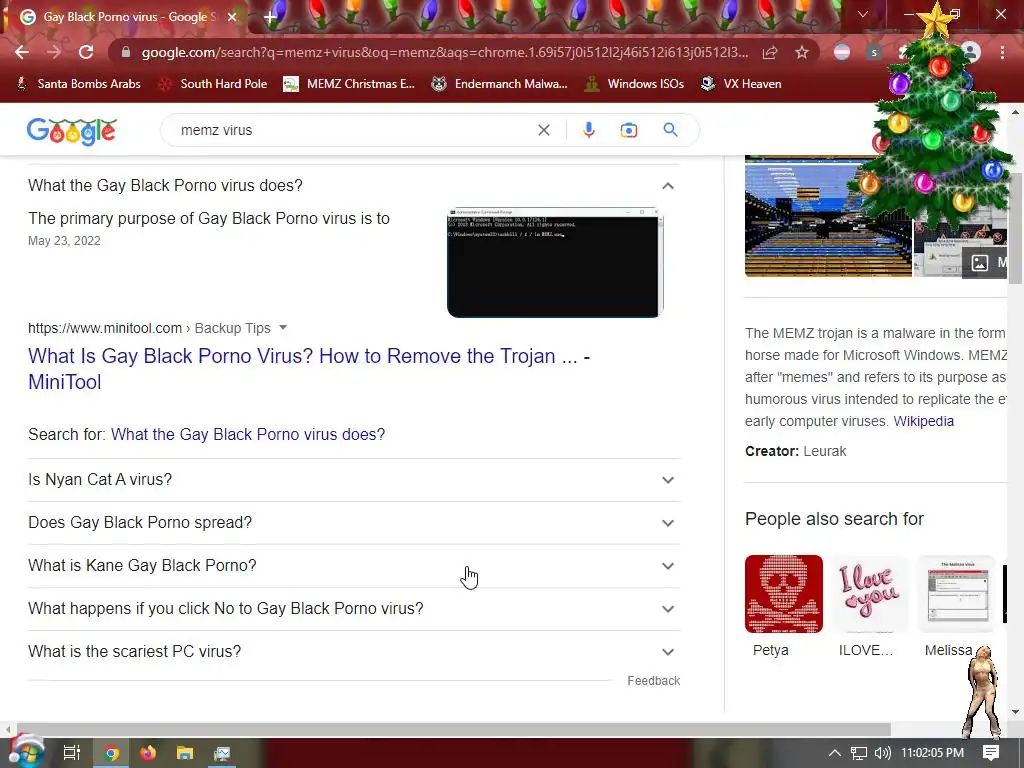Viewport: 1024px width, 768px height.
Task: Click the horizontal scrollbar at page bottom
Action: tap(453, 729)
